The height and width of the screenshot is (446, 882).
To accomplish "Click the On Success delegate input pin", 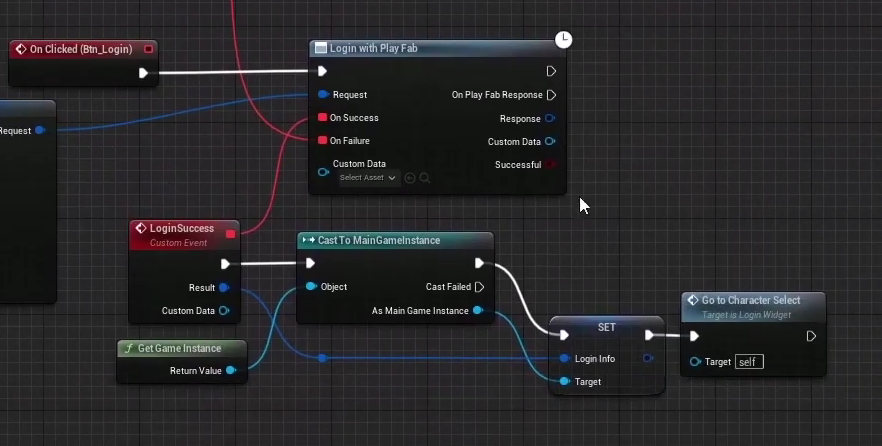I will [x=322, y=118].
